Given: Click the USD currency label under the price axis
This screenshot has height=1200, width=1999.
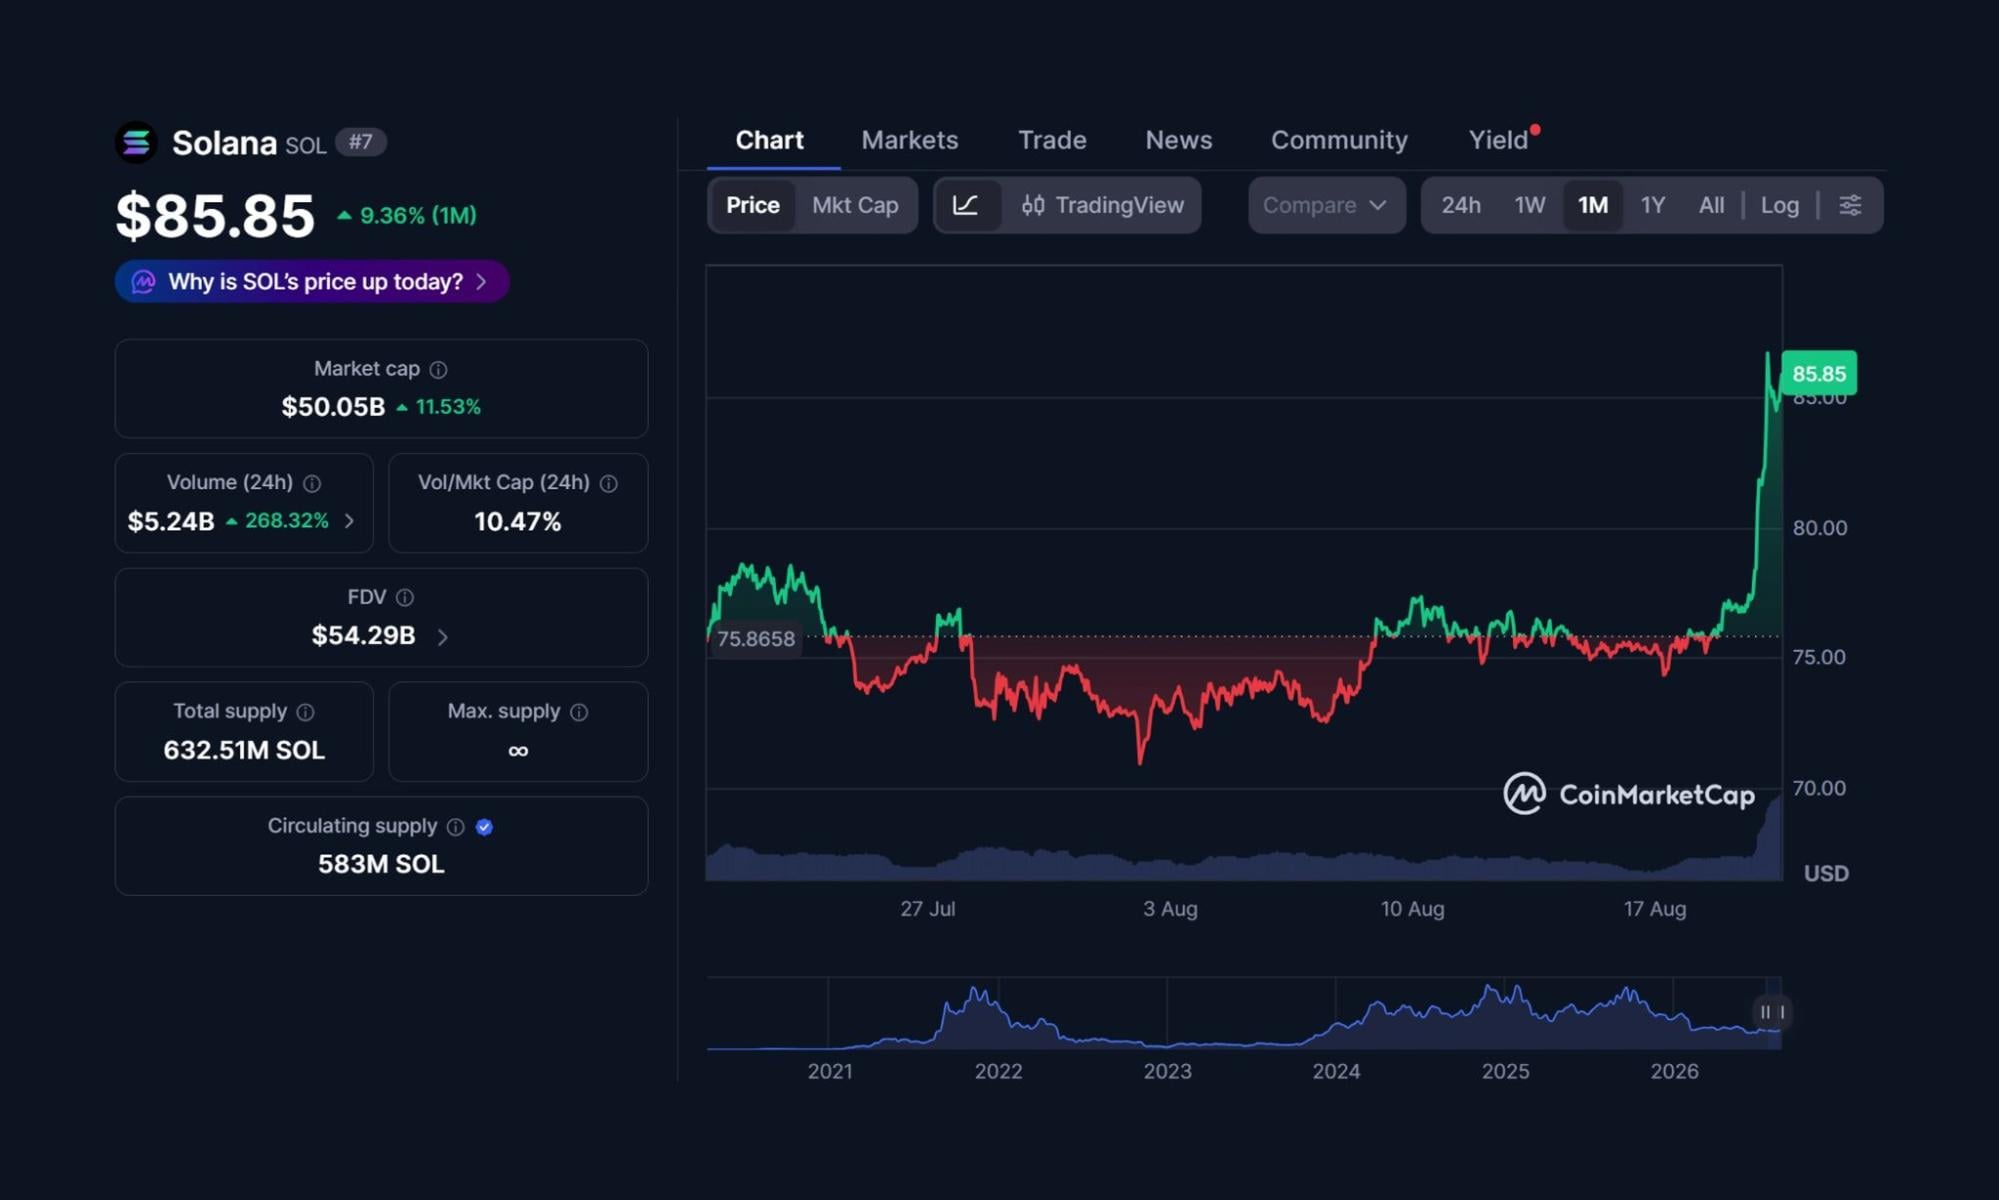Looking at the screenshot, I should 1826,874.
